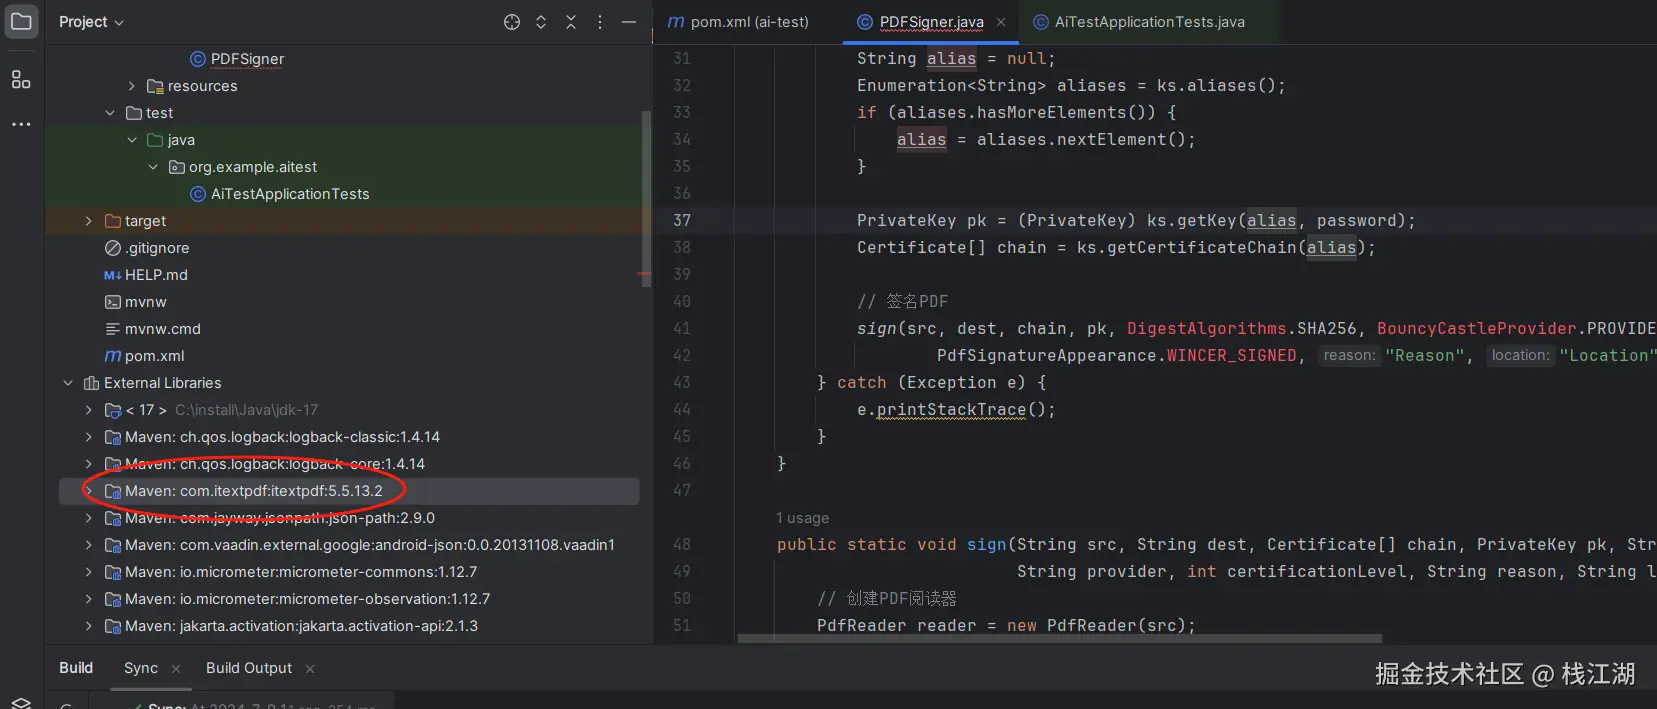The image size is (1657, 709).
Task: Open bottom-left layers tool window icon
Action: [x=21, y=702]
